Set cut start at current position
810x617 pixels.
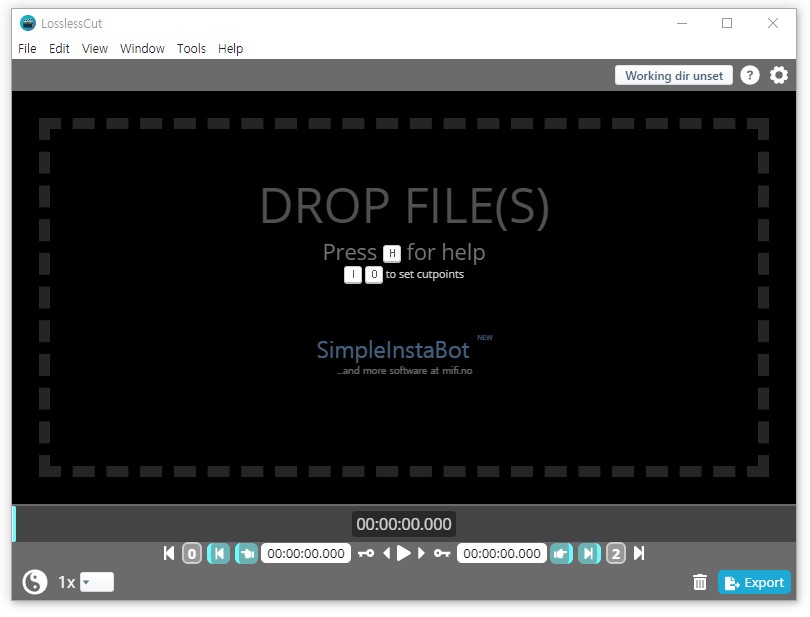(246, 553)
